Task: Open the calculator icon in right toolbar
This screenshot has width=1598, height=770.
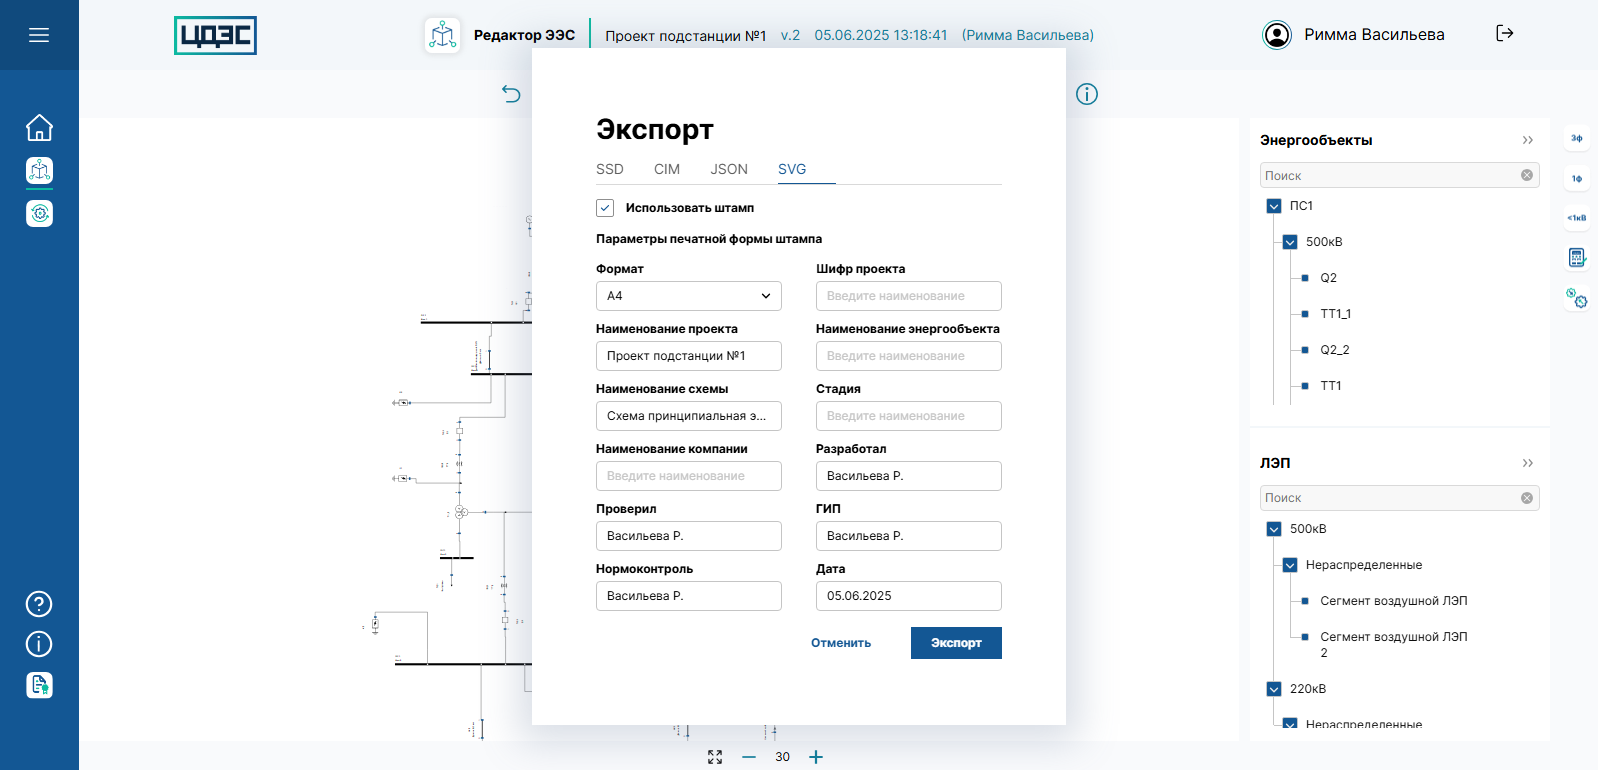Action: (x=1576, y=258)
